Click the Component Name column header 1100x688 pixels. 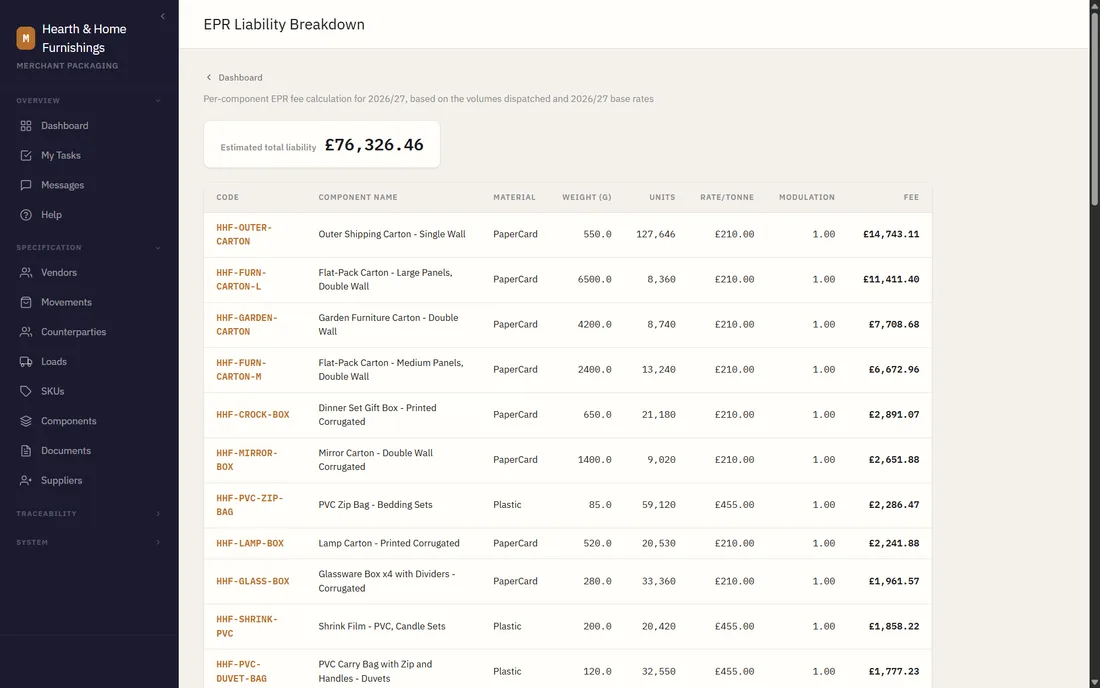(358, 197)
